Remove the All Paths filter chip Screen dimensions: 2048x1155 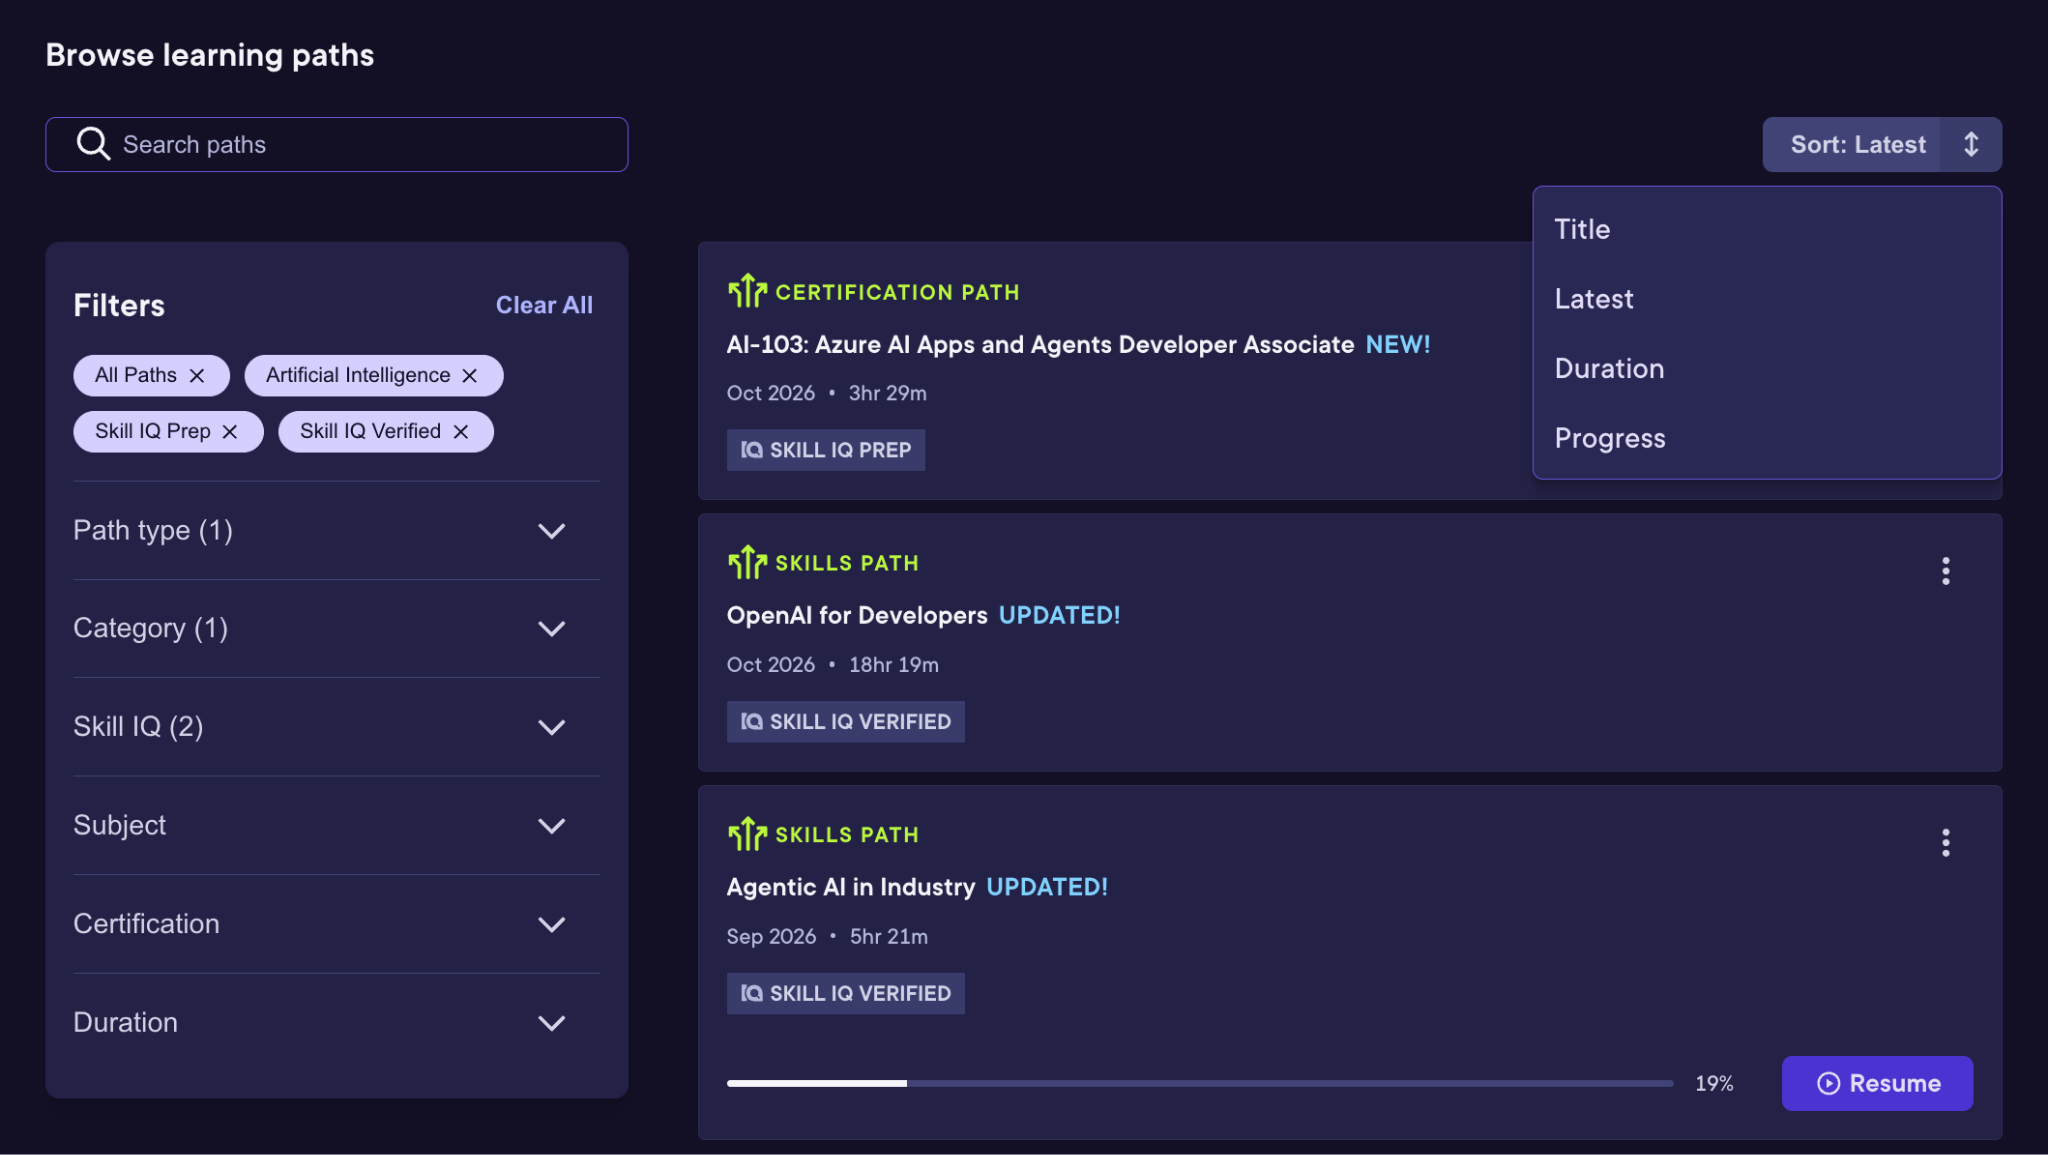click(x=197, y=376)
